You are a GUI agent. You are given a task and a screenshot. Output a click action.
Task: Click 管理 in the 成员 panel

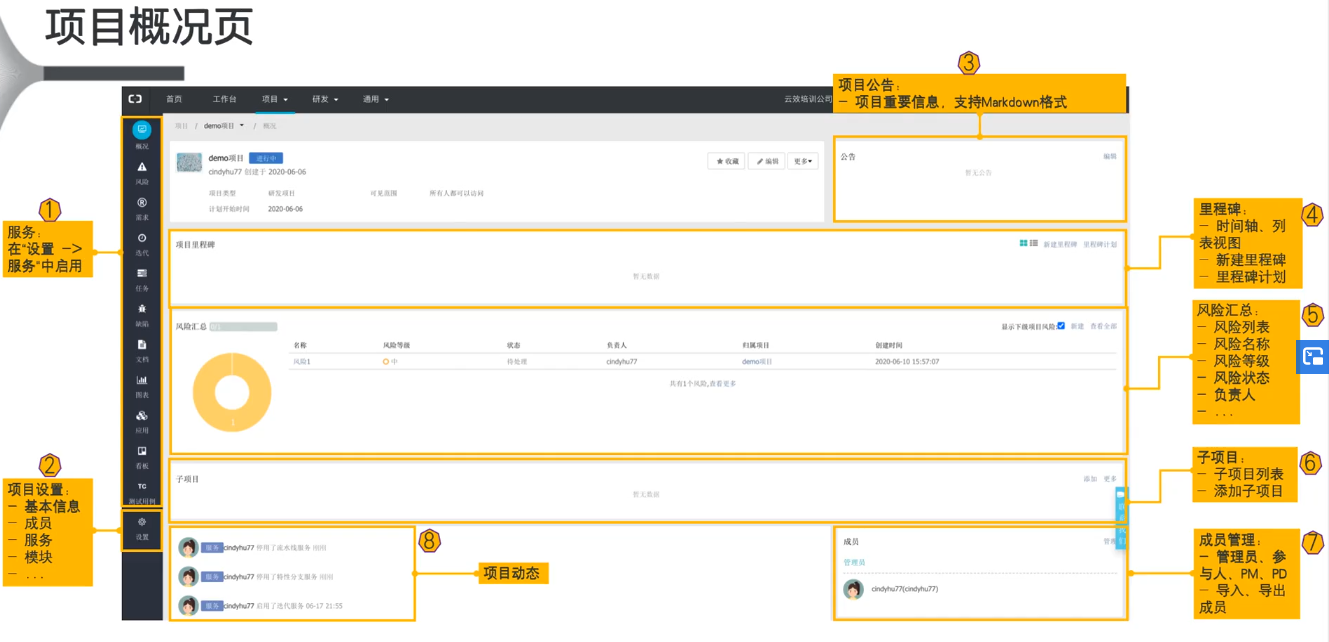(x=1109, y=541)
